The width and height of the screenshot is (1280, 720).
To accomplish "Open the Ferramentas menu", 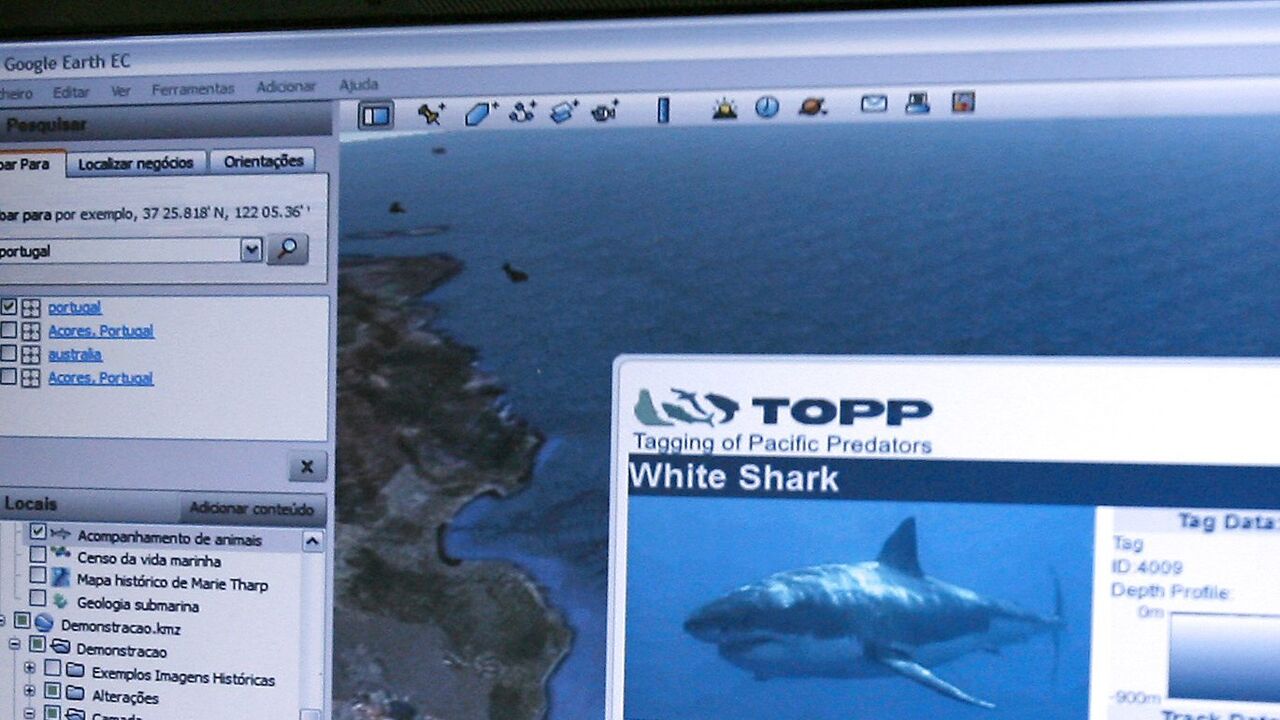I will click(193, 89).
